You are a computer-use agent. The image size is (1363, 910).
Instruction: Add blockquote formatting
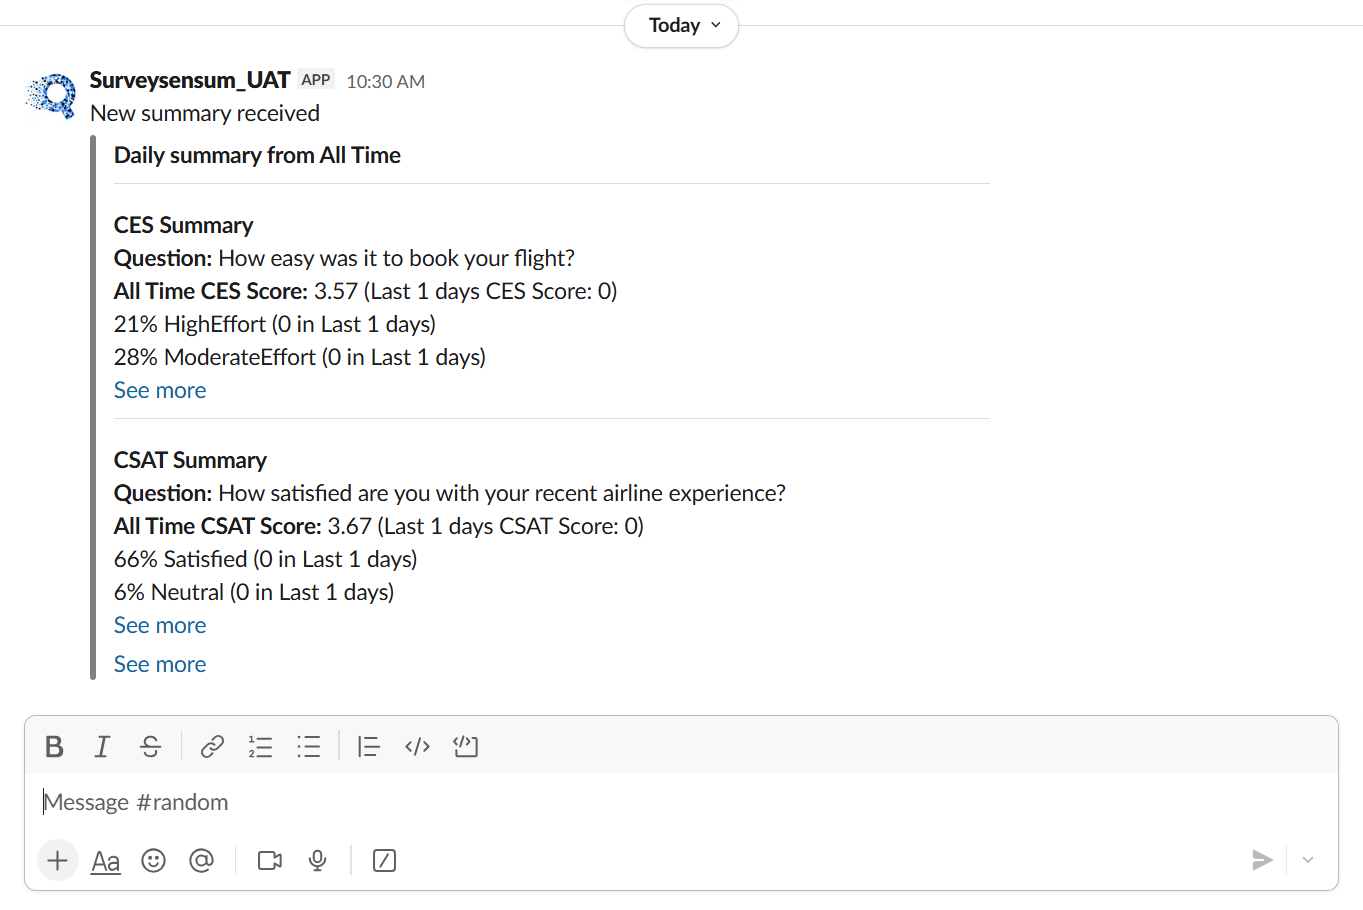[x=369, y=747]
